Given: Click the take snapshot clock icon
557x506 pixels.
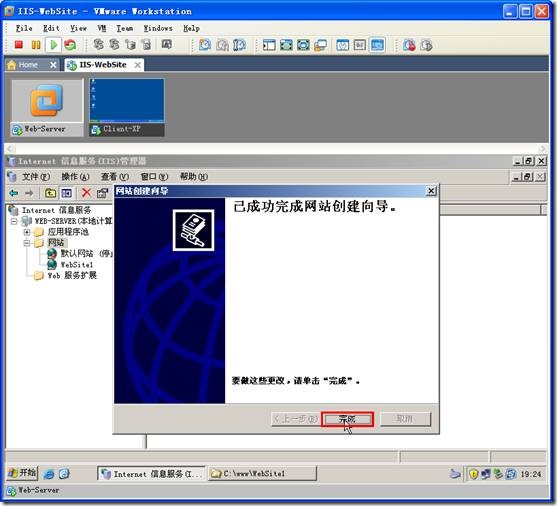Looking at the screenshot, I should tap(205, 45).
